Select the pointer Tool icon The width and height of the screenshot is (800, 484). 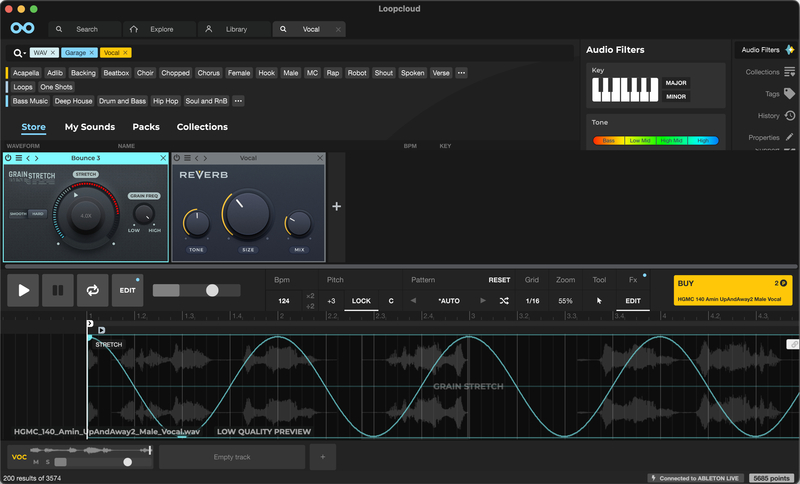(x=599, y=301)
